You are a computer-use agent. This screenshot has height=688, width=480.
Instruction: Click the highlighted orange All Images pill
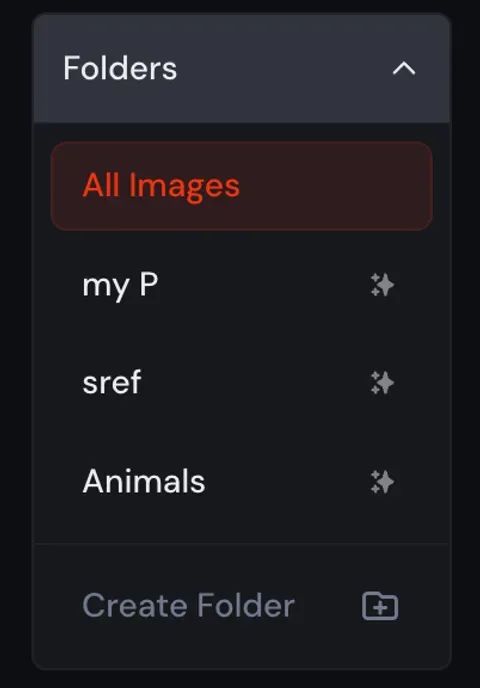[x=242, y=186]
